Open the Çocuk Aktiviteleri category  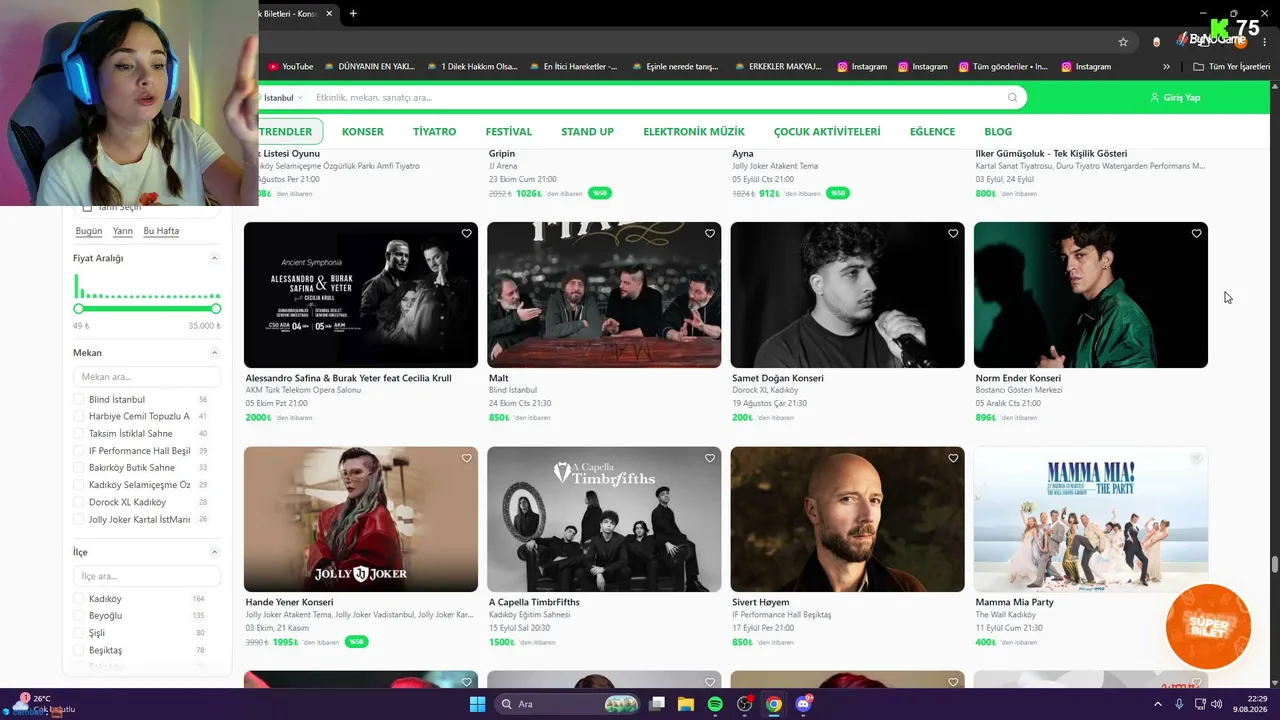coord(827,132)
